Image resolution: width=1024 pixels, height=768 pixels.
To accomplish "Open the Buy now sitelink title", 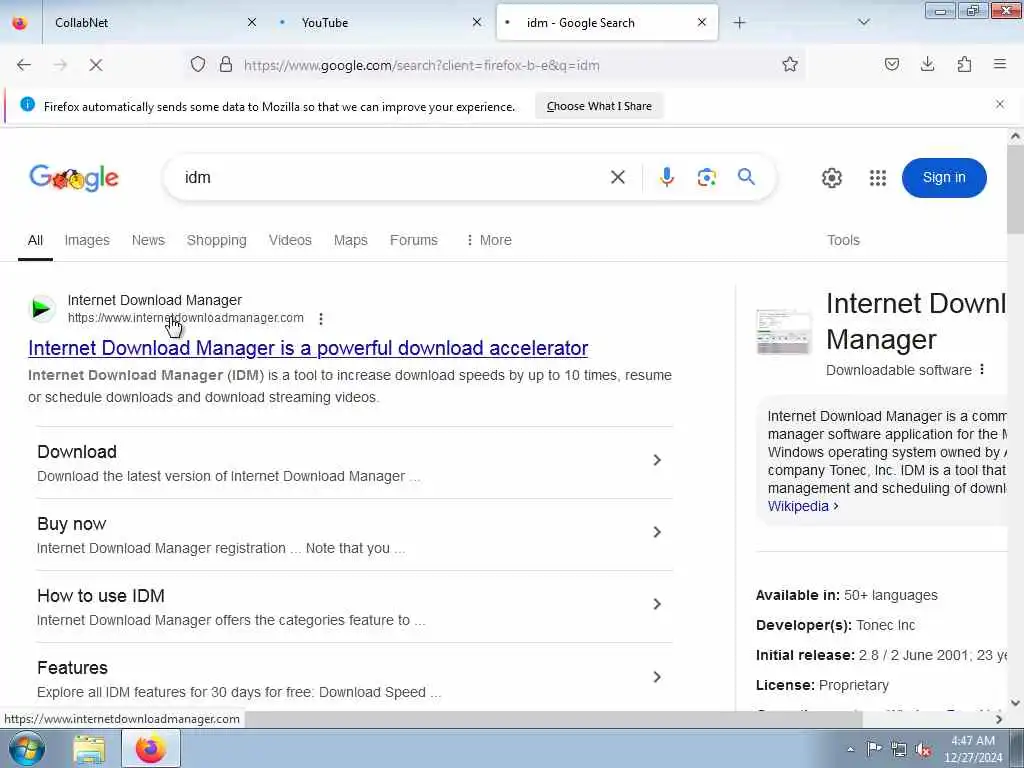I will 71,524.
